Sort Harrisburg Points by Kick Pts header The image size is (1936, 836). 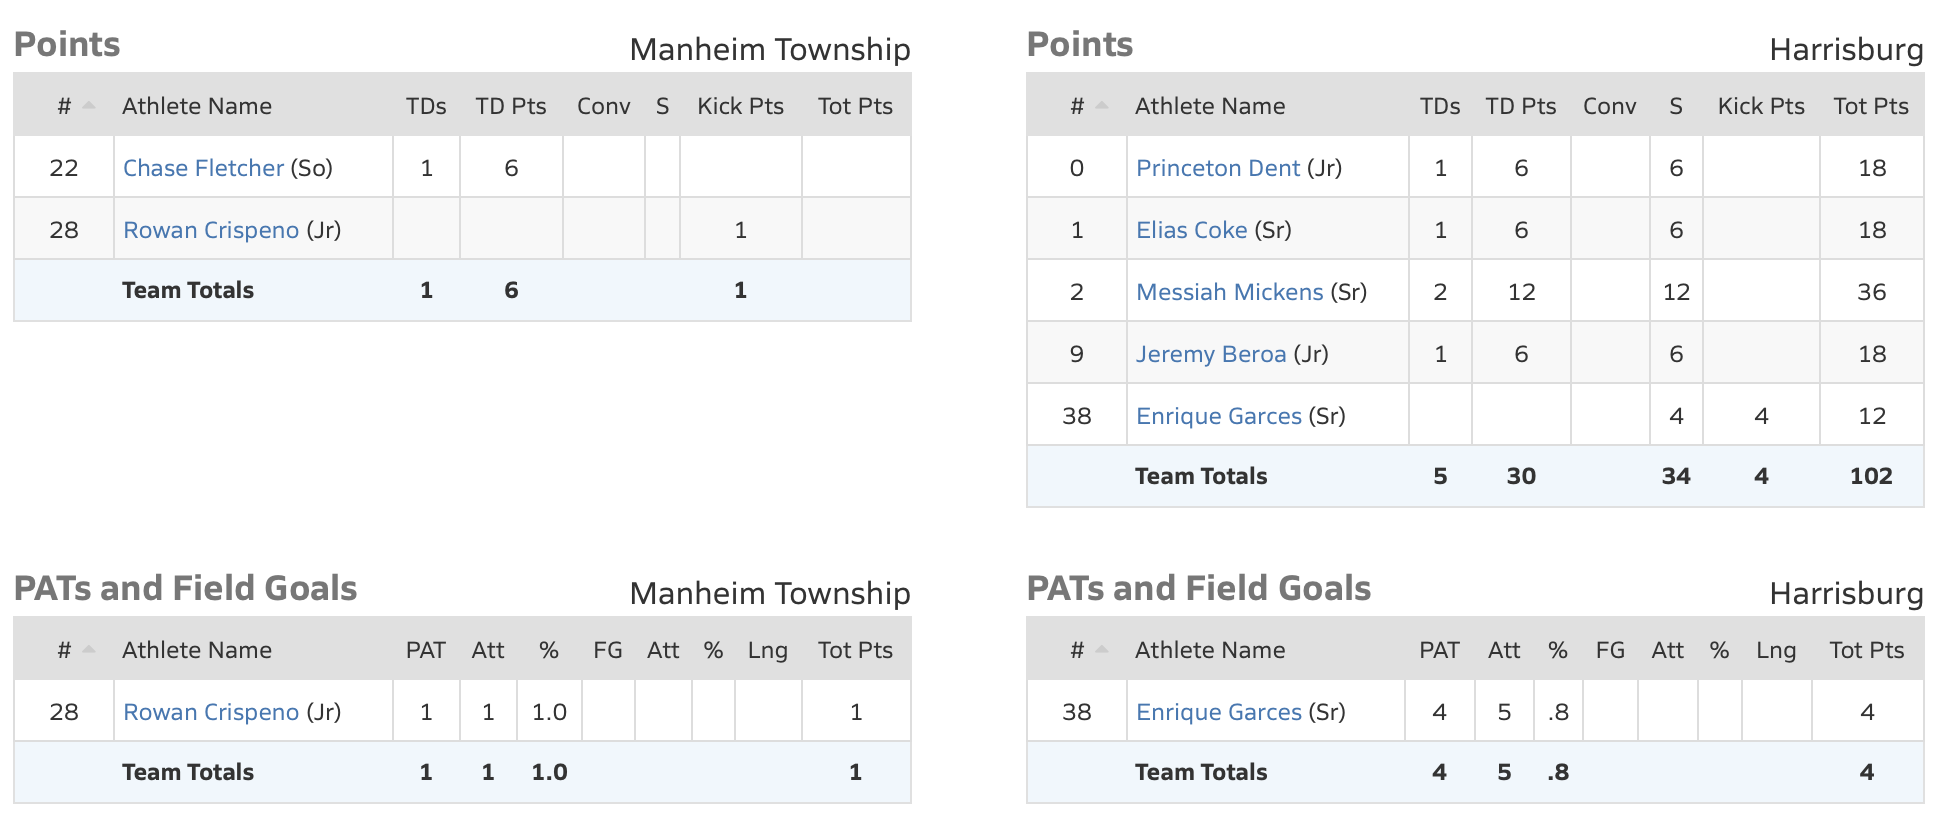1760,106
